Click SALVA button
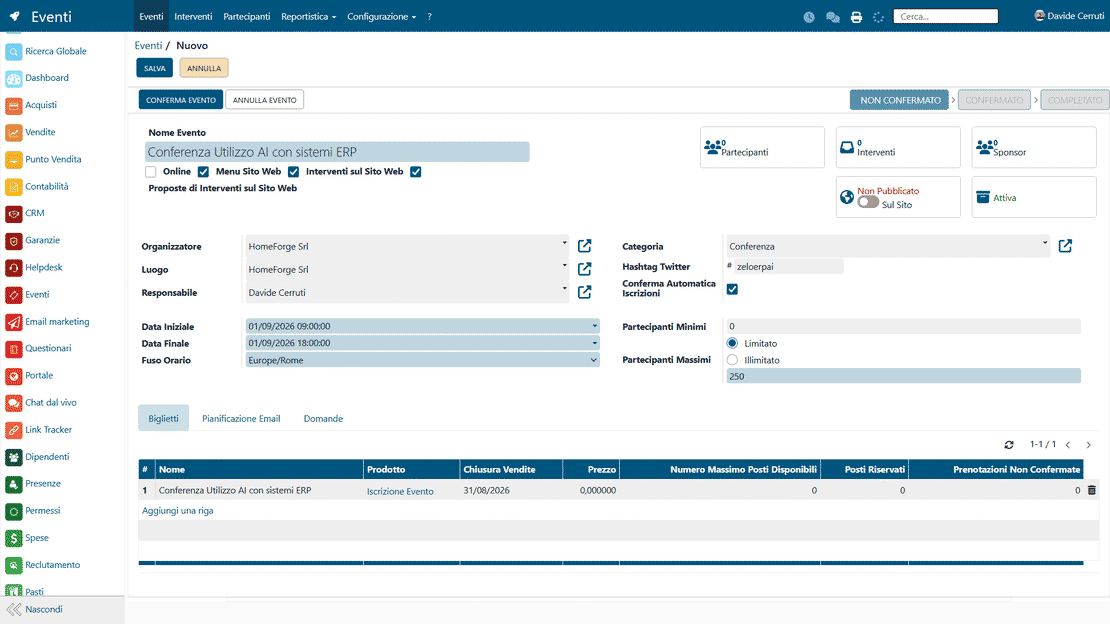Screen dimensions: 1110x624 [154, 68]
